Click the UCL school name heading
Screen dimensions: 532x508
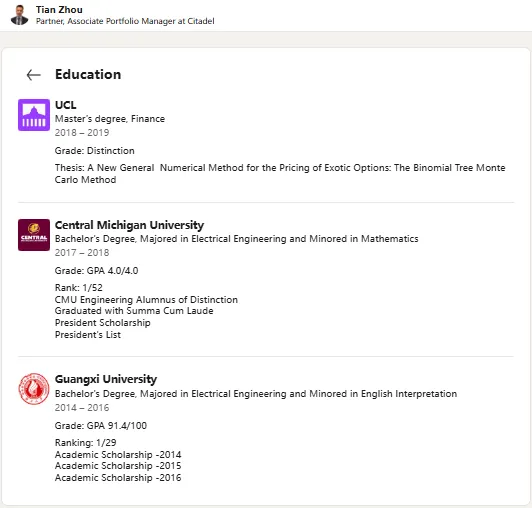pyautogui.click(x=65, y=105)
